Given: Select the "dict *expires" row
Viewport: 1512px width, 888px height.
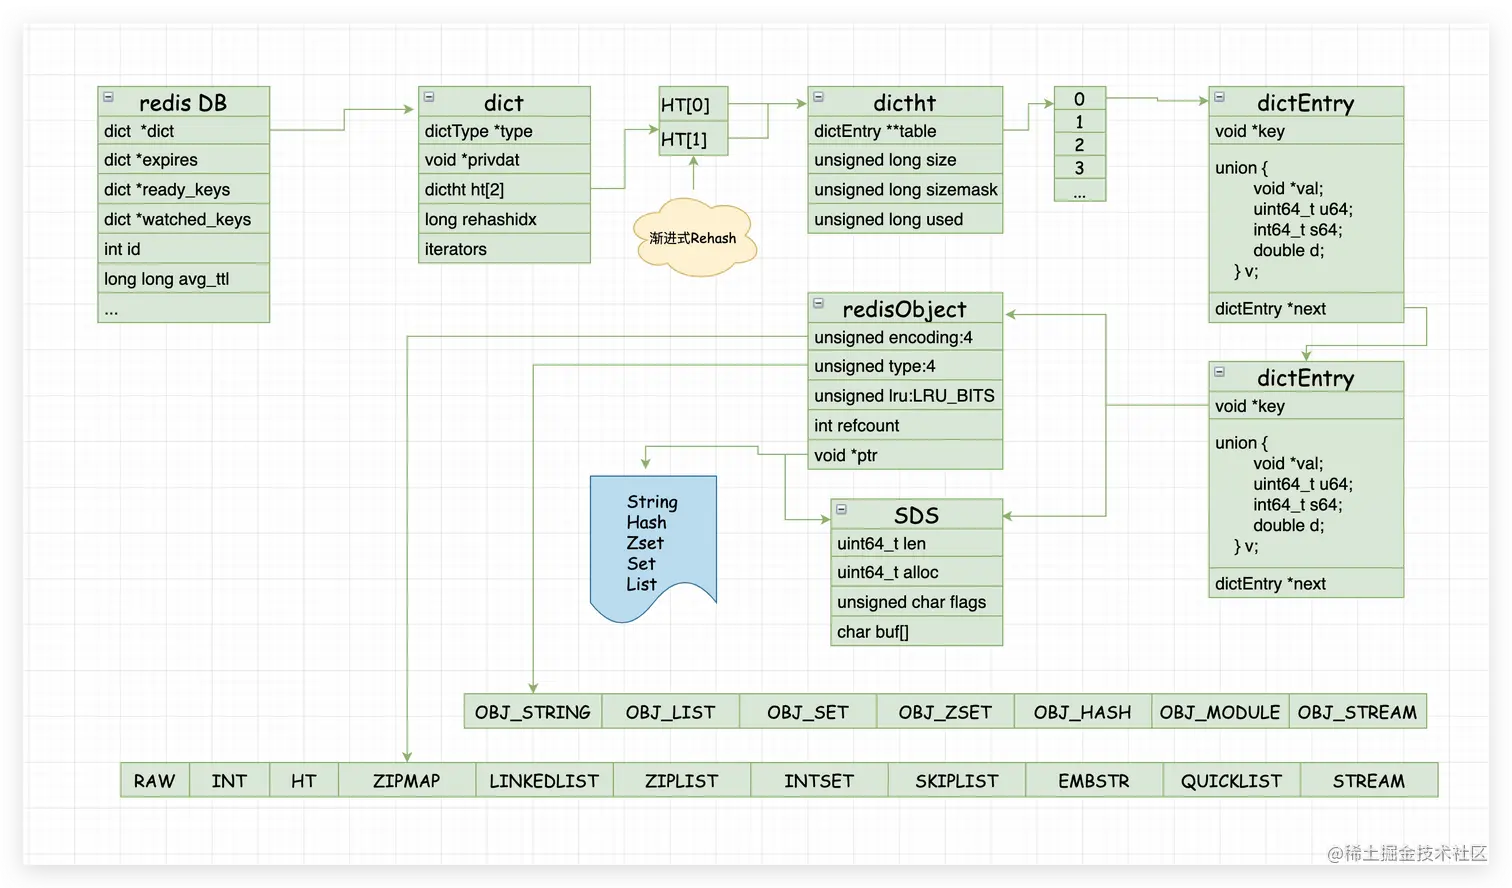Looking at the screenshot, I should [184, 160].
